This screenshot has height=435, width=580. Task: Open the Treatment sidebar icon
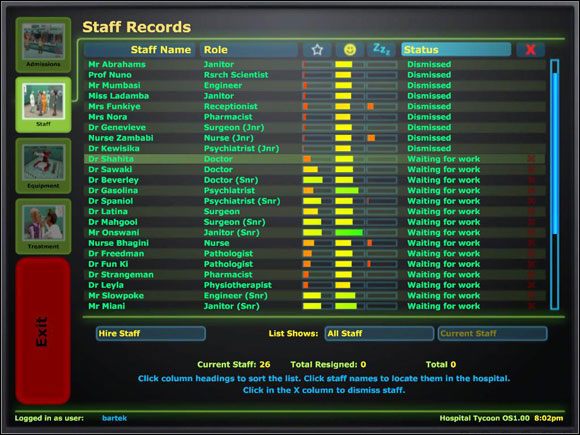pos(43,226)
